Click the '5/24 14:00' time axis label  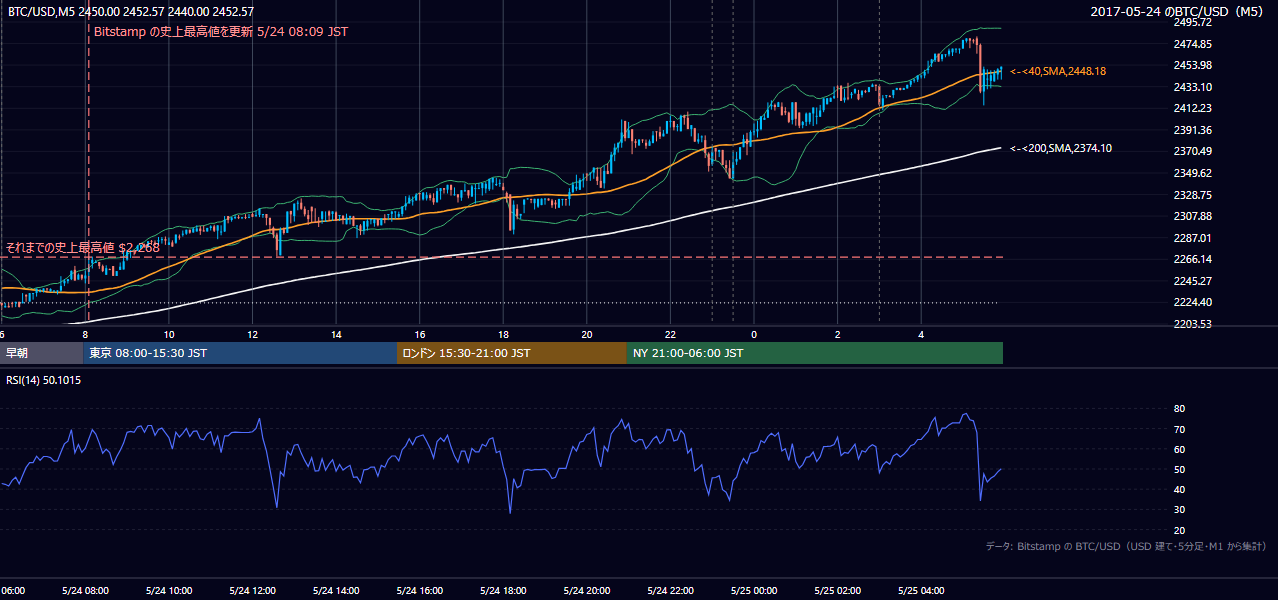(336, 591)
